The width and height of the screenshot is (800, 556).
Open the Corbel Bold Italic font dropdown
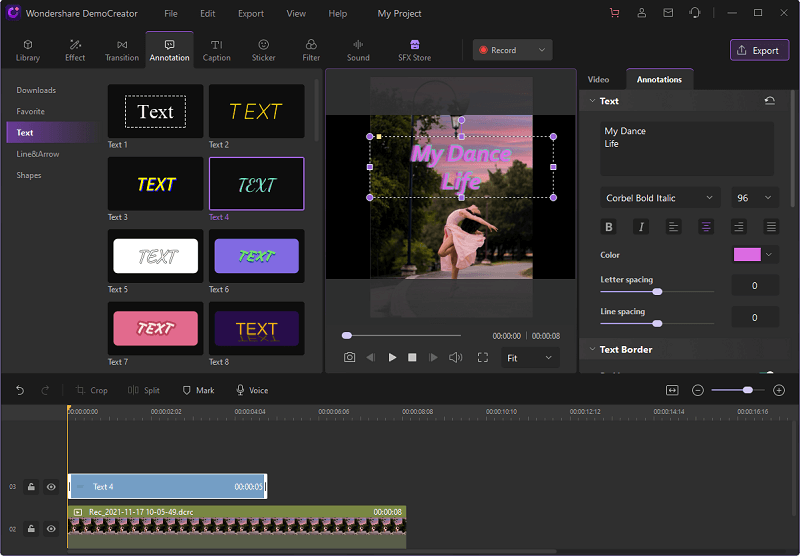tap(660, 198)
